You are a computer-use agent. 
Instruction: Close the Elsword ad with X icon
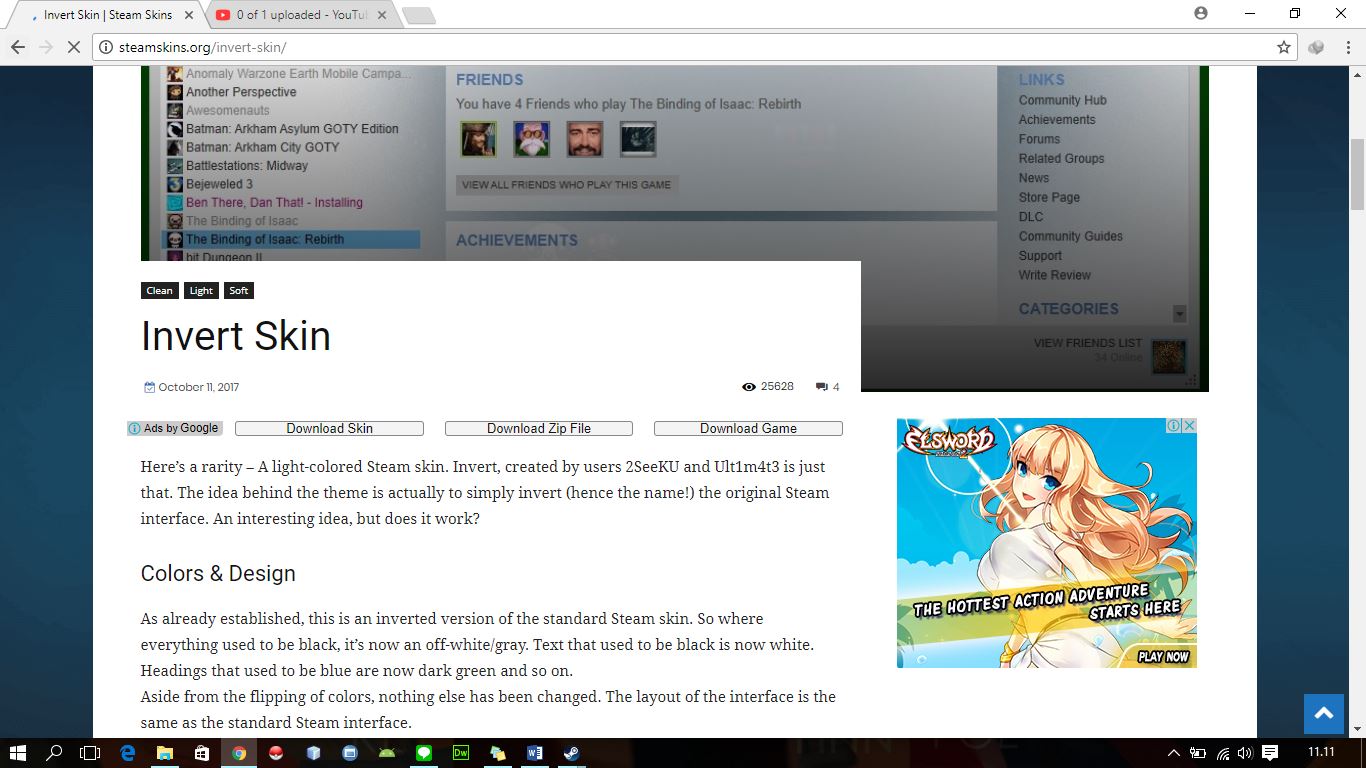coord(1190,425)
